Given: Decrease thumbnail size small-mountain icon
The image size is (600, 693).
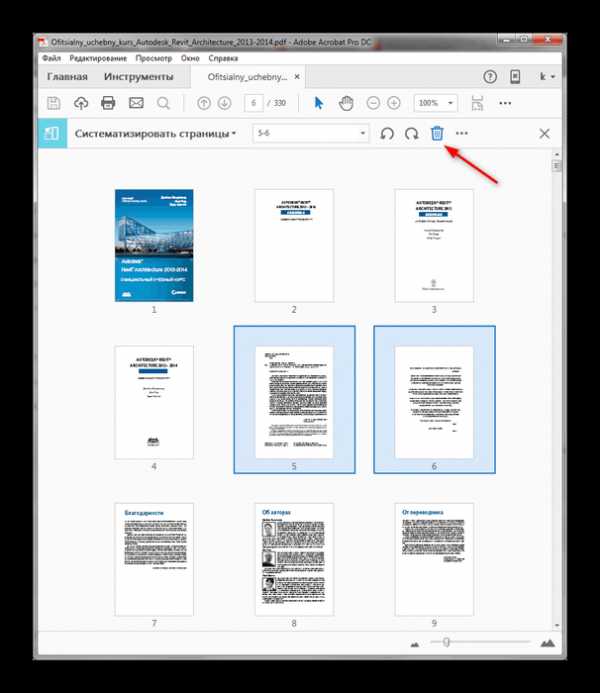Looking at the screenshot, I should point(414,645).
